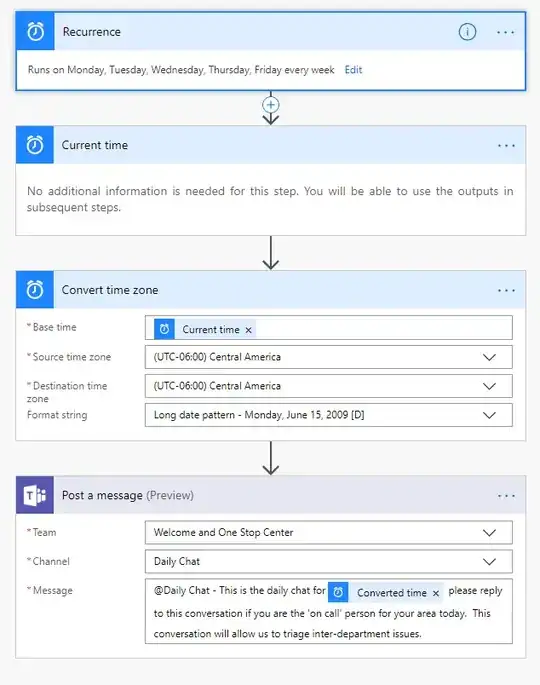Screen dimensions: 540x685
Task: Select the Current time step title
Action: [x=95, y=145]
